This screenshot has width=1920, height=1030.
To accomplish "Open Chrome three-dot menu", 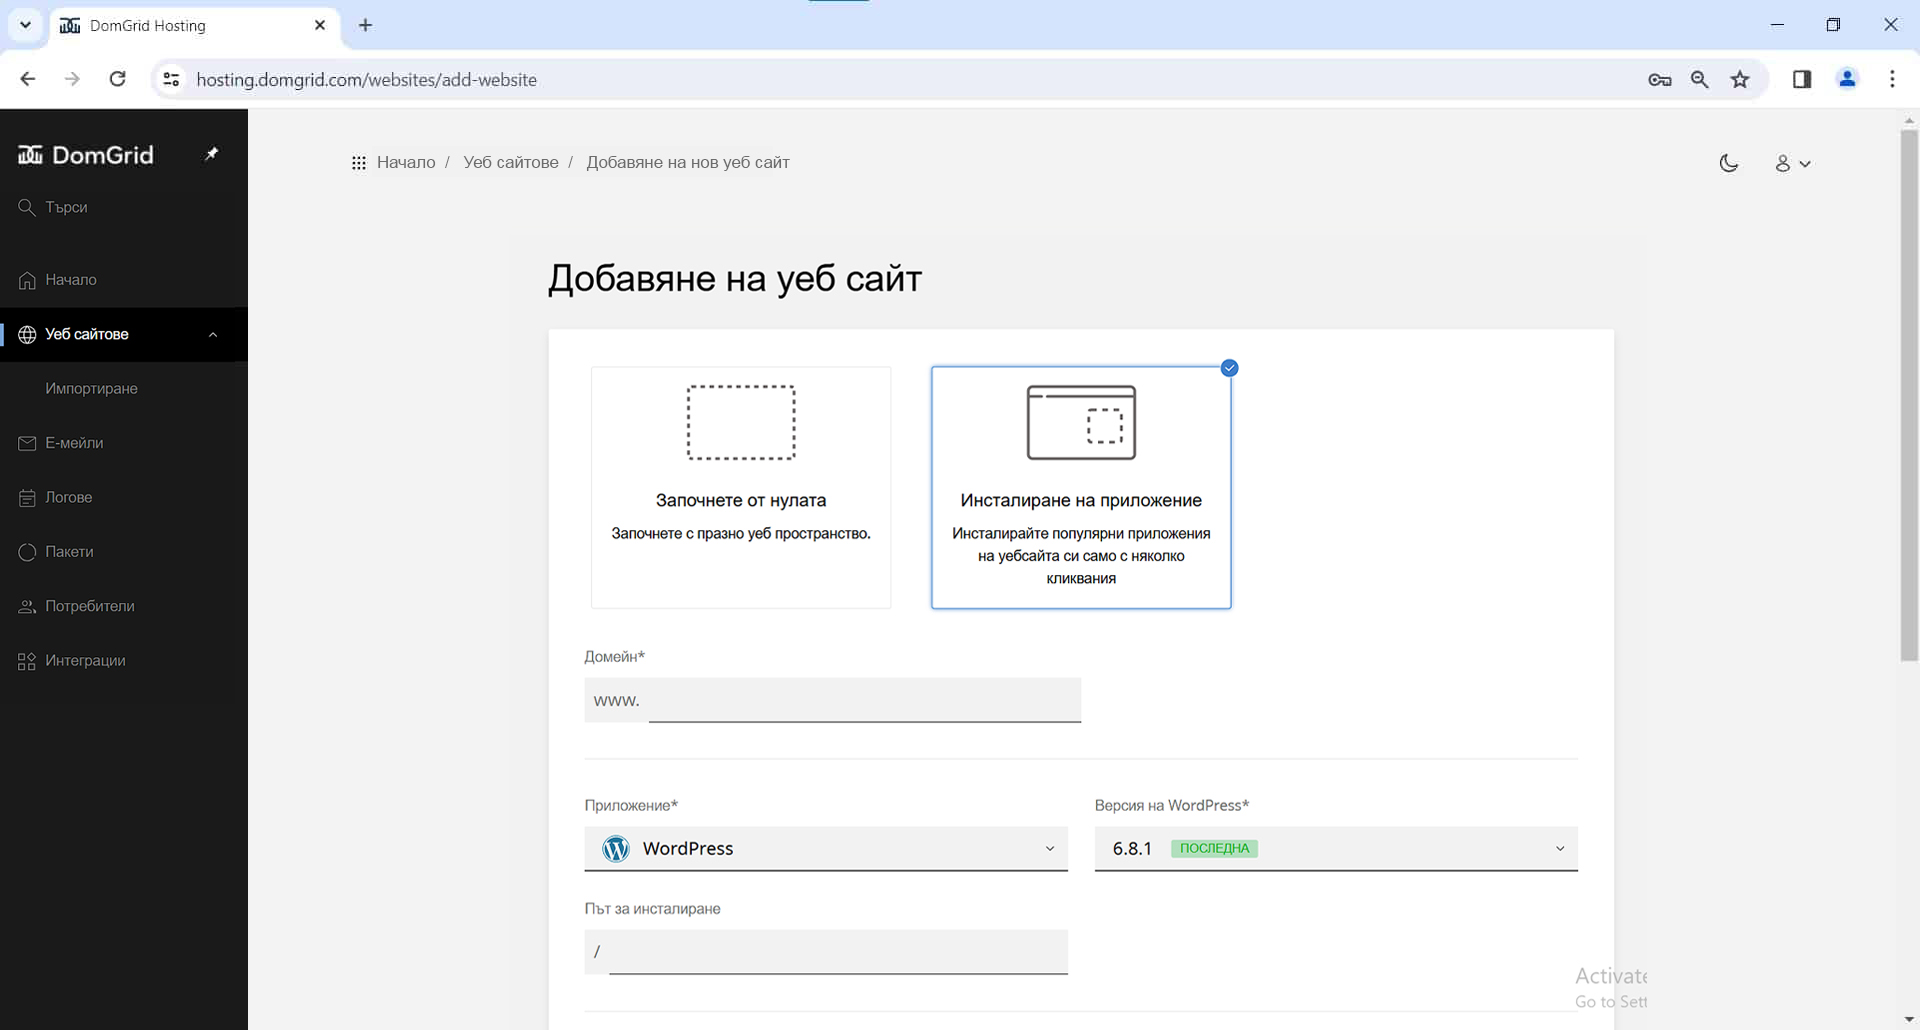I will [x=1892, y=79].
